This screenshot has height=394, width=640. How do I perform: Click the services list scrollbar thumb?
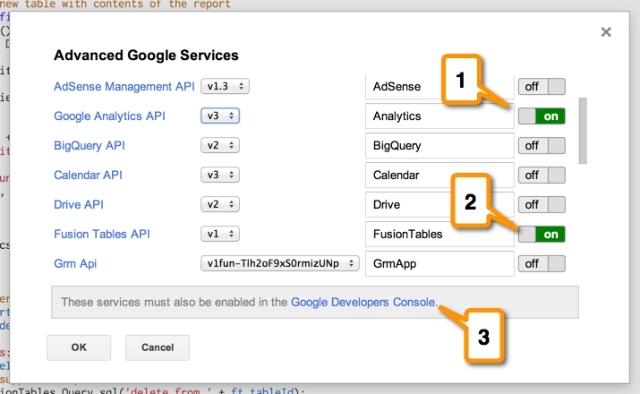[x=583, y=131]
